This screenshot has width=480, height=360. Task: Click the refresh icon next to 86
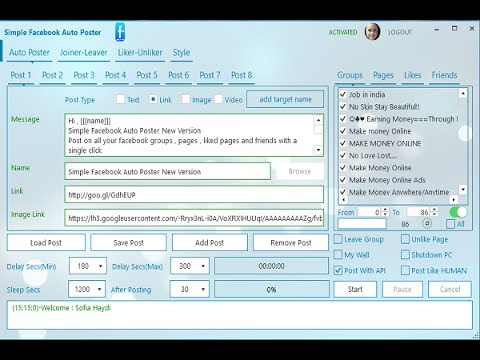coord(427,223)
